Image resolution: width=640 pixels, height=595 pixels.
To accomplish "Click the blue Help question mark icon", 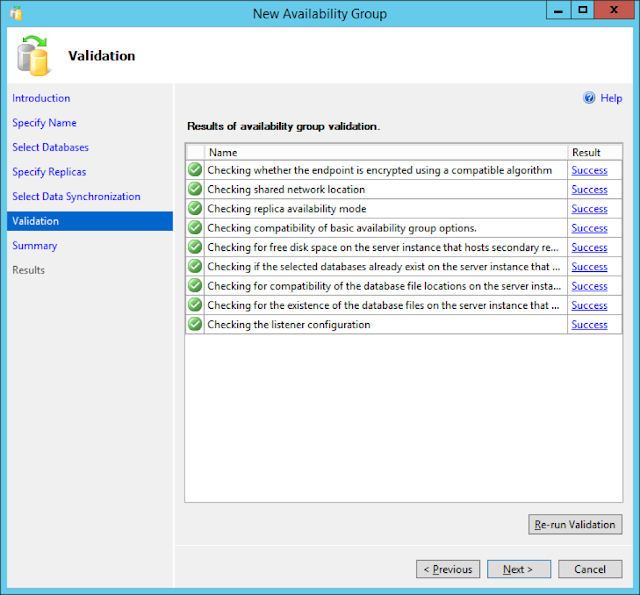I will pyautogui.click(x=589, y=98).
